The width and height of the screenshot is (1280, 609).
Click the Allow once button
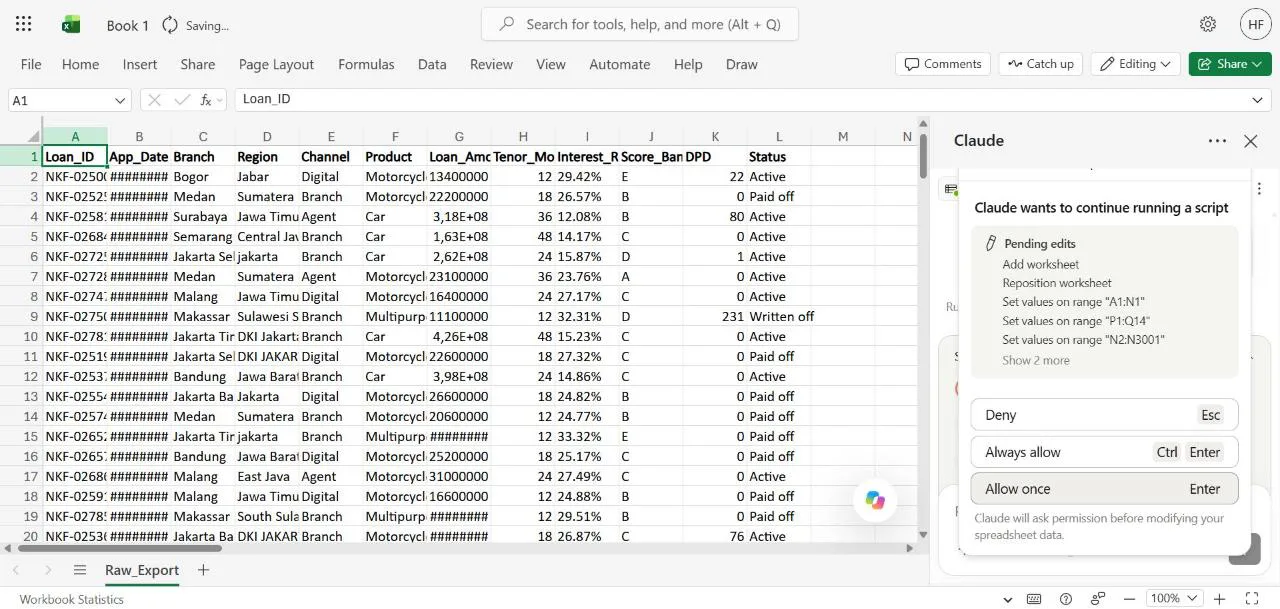pos(1104,489)
